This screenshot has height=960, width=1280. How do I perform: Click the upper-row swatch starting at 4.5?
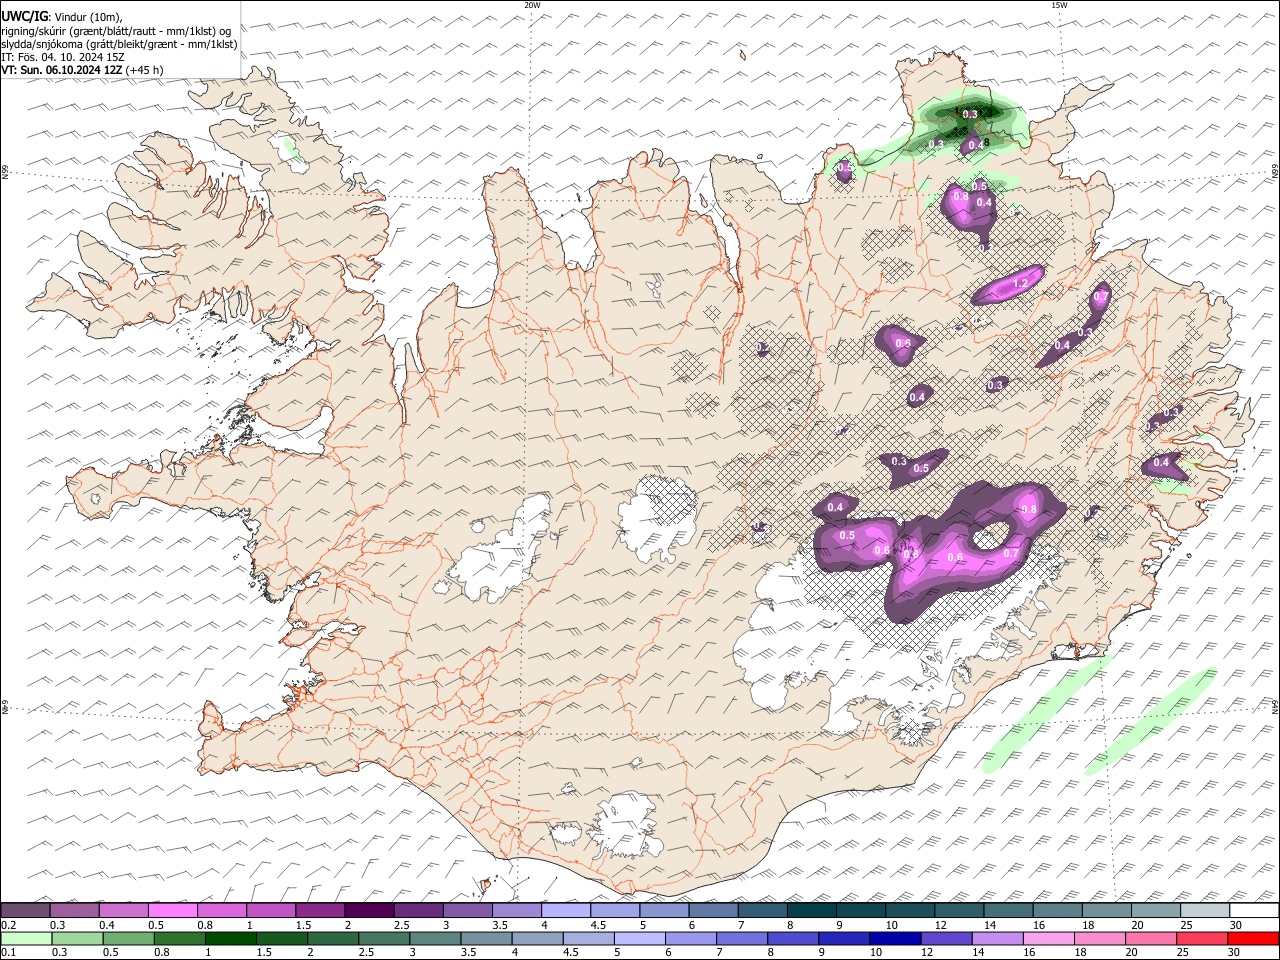pyautogui.click(x=615, y=910)
